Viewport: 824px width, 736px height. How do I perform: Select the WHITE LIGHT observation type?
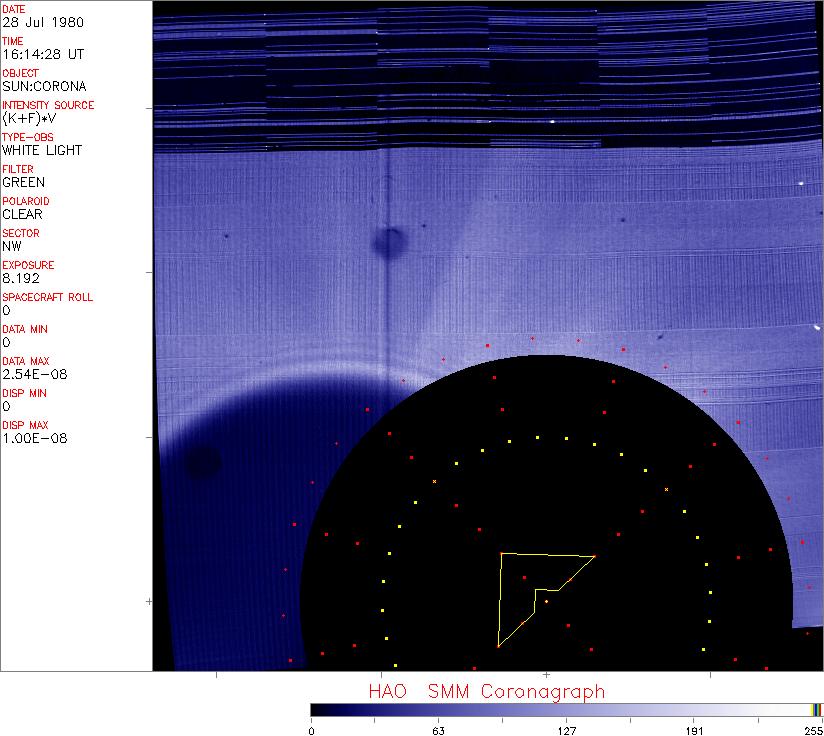click(x=42, y=150)
